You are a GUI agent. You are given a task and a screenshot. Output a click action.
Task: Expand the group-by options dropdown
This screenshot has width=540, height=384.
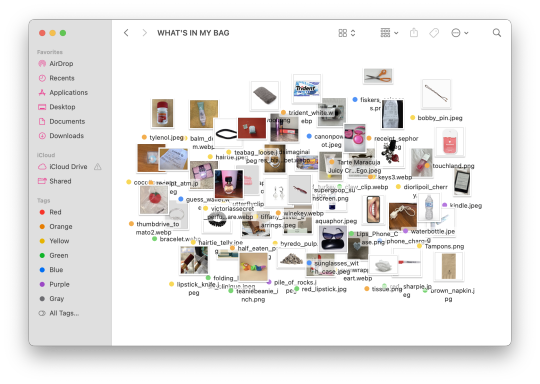click(390, 33)
